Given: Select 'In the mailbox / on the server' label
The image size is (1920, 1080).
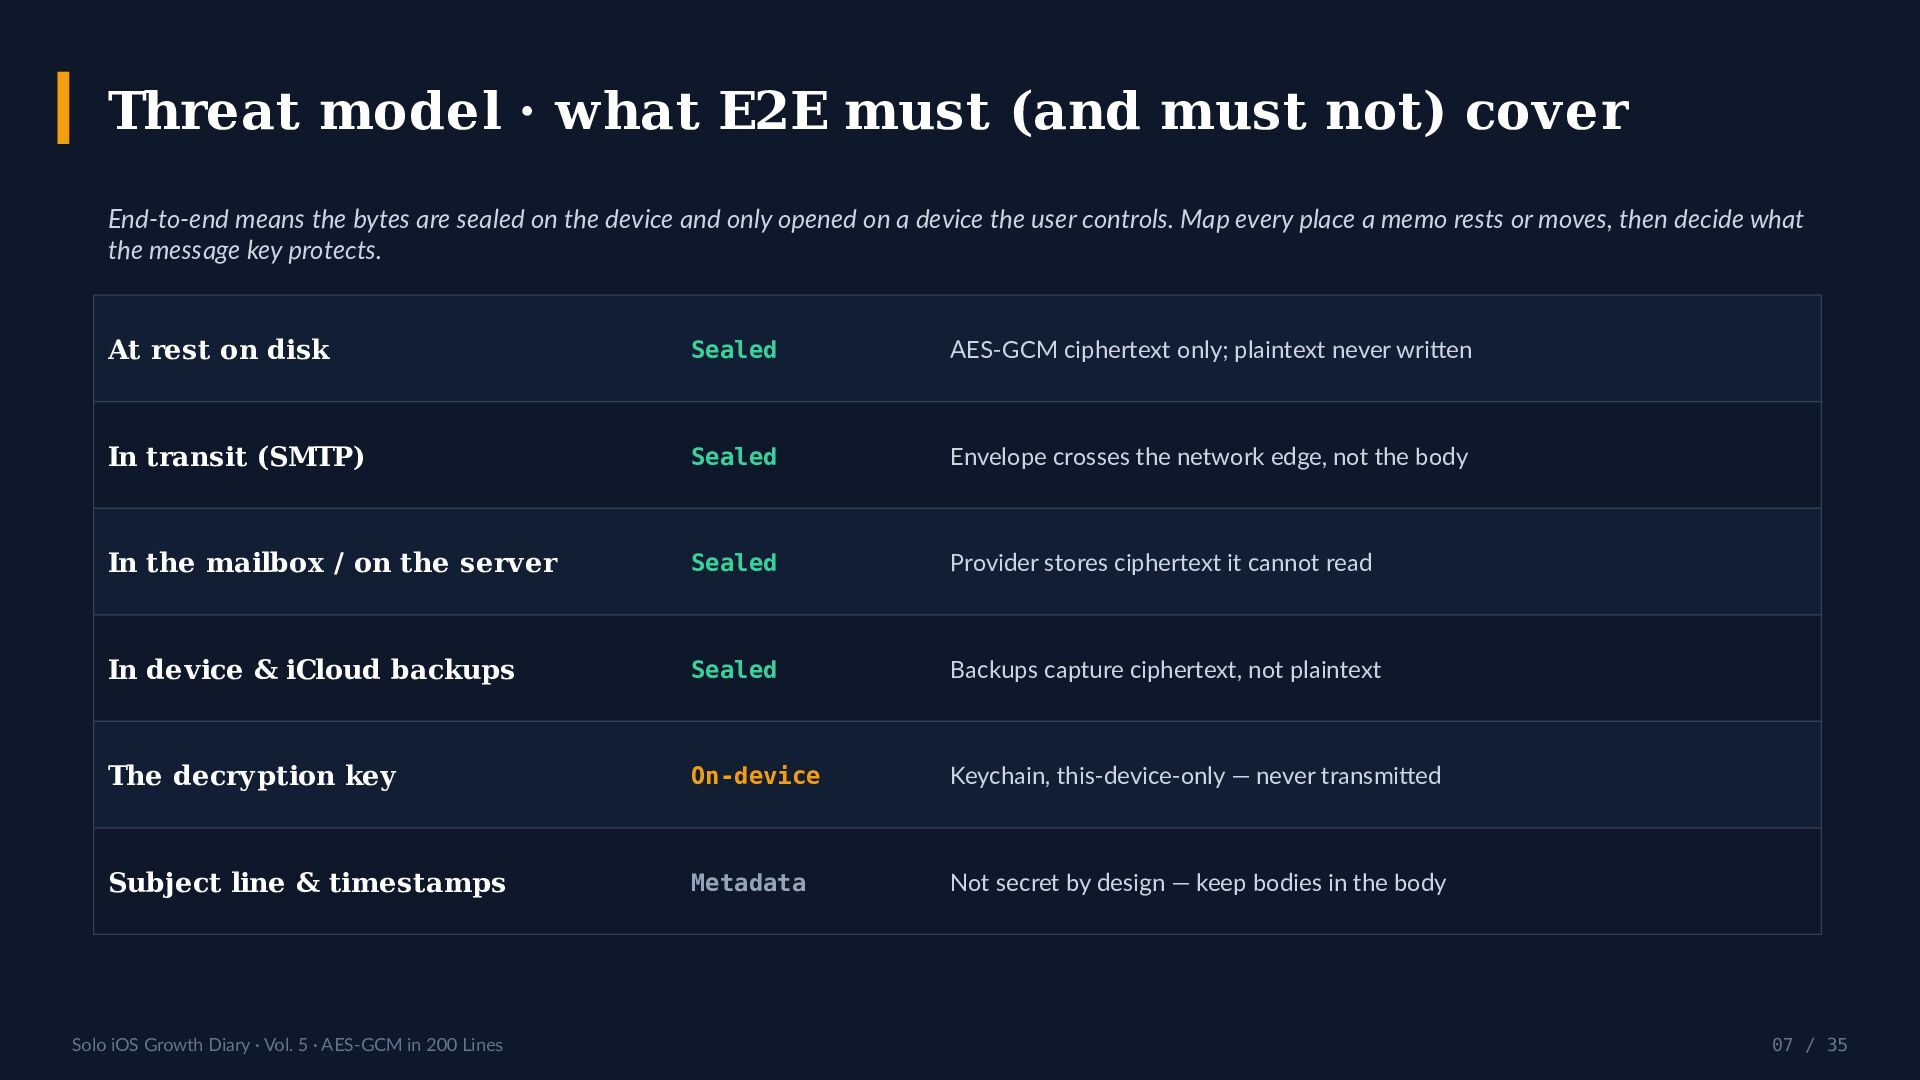Looking at the screenshot, I should (x=333, y=563).
